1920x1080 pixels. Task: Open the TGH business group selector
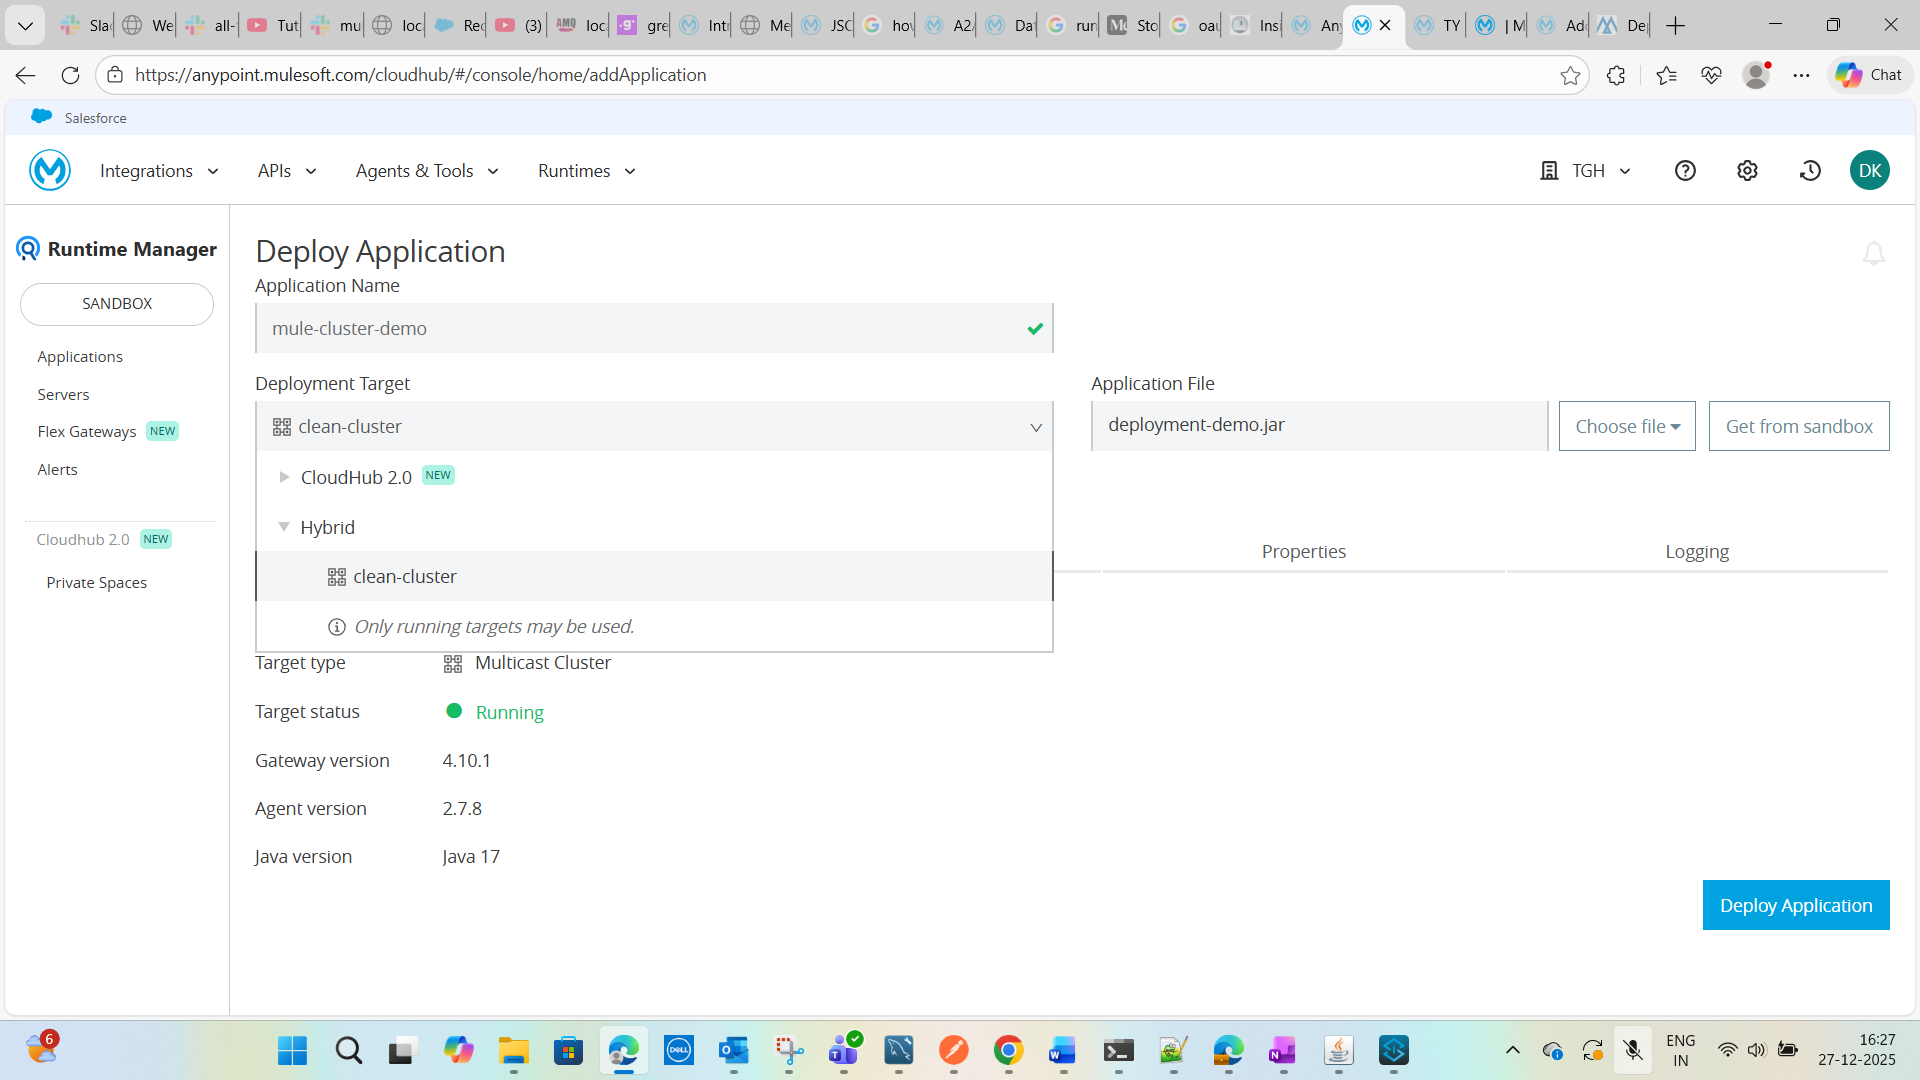1586,171
